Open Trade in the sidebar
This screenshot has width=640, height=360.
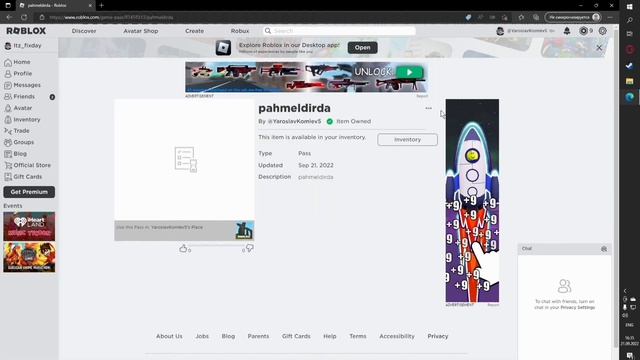(x=17, y=131)
